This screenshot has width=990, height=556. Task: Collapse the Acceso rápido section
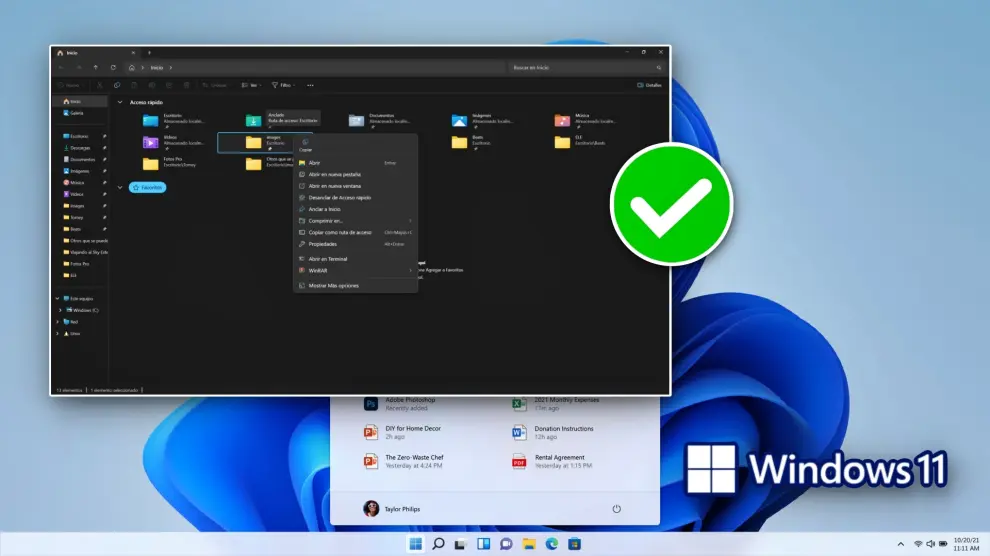[x=121, y=102]
